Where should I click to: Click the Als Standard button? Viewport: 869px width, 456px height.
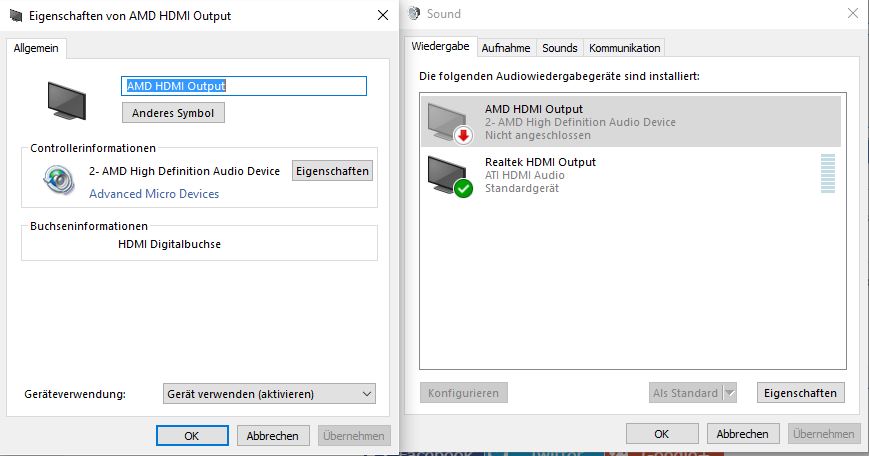[686, 393]
